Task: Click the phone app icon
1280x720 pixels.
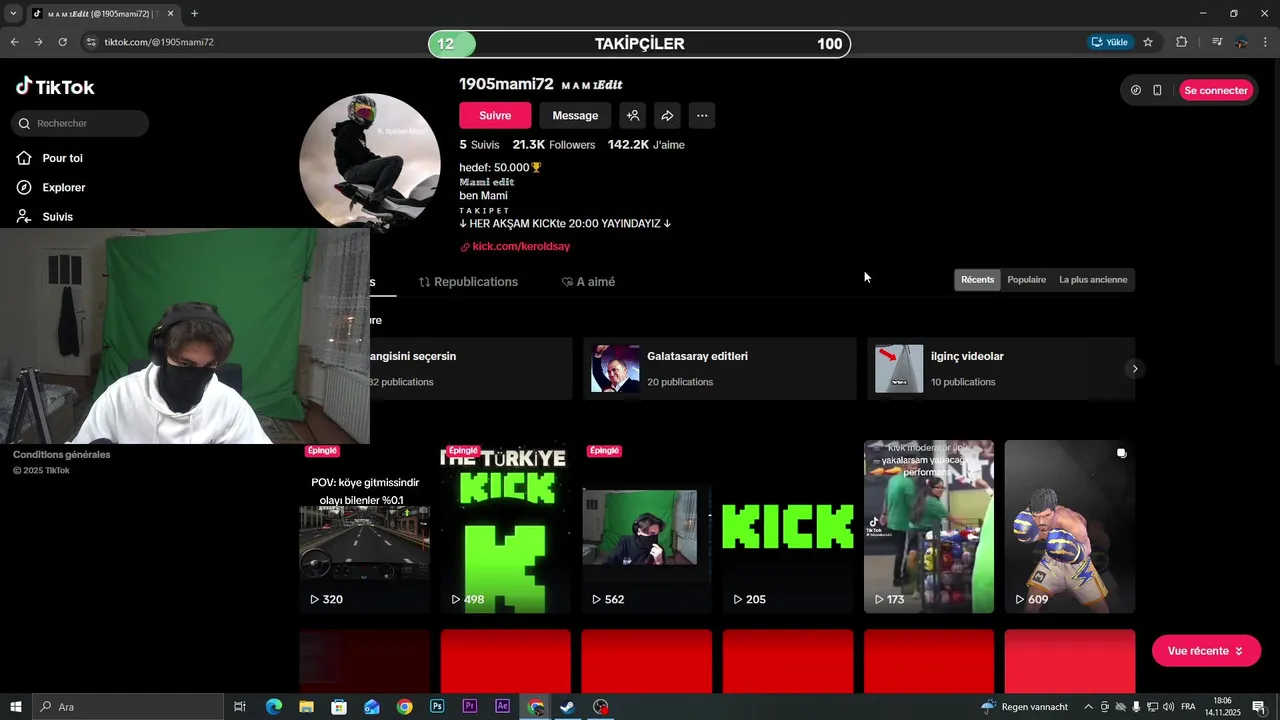Action: click(x=1157, y=90)
